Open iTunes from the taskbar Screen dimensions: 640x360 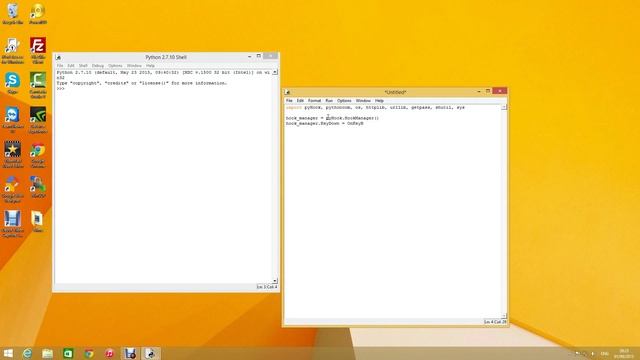(109, 353)
